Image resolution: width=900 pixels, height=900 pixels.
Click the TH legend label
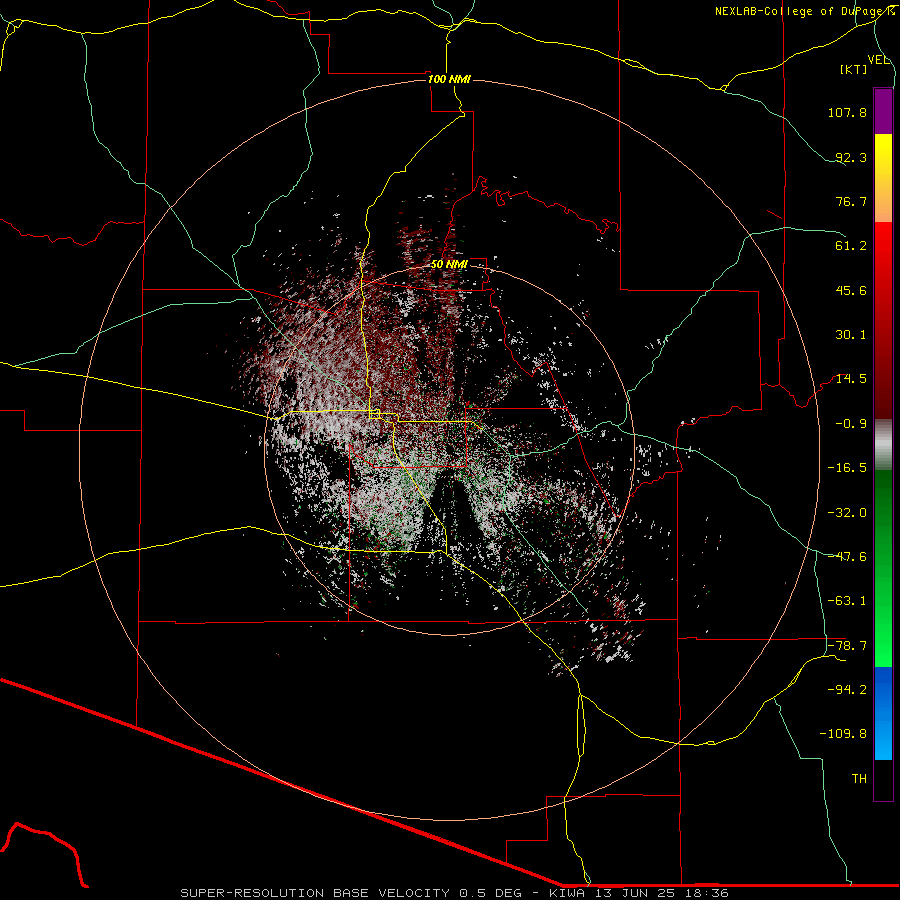click(x=859, y=779)
